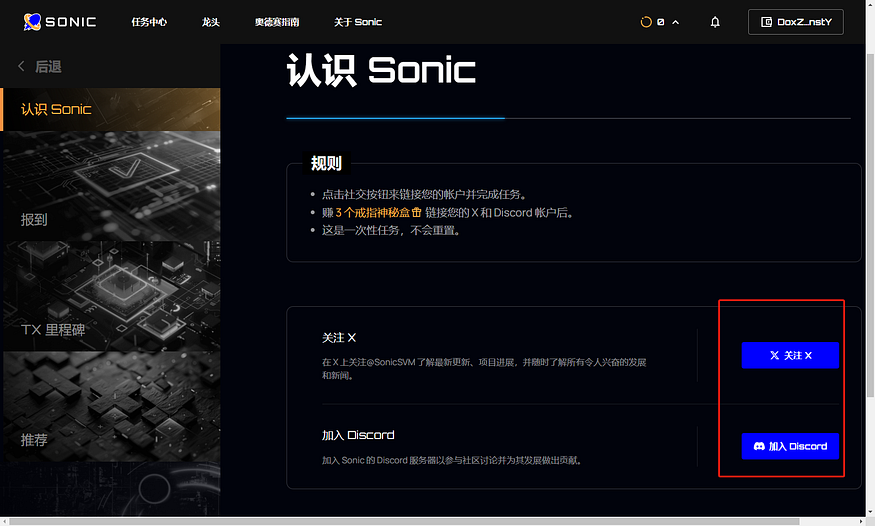Click the vertical scrollbar thumb
This screenshot has width=875, height=526.
click(870, 223)
